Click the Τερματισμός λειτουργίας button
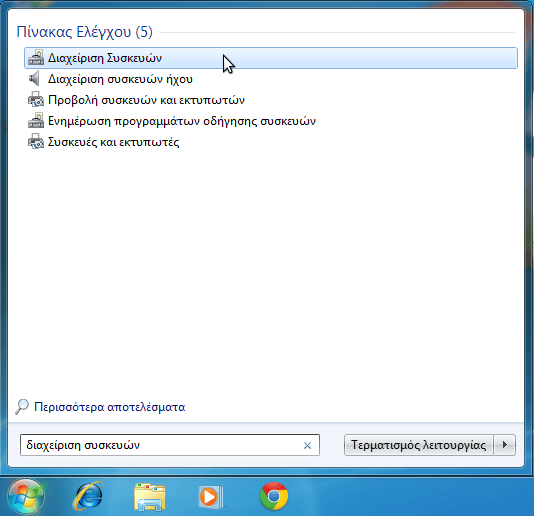 coord(419,445)
